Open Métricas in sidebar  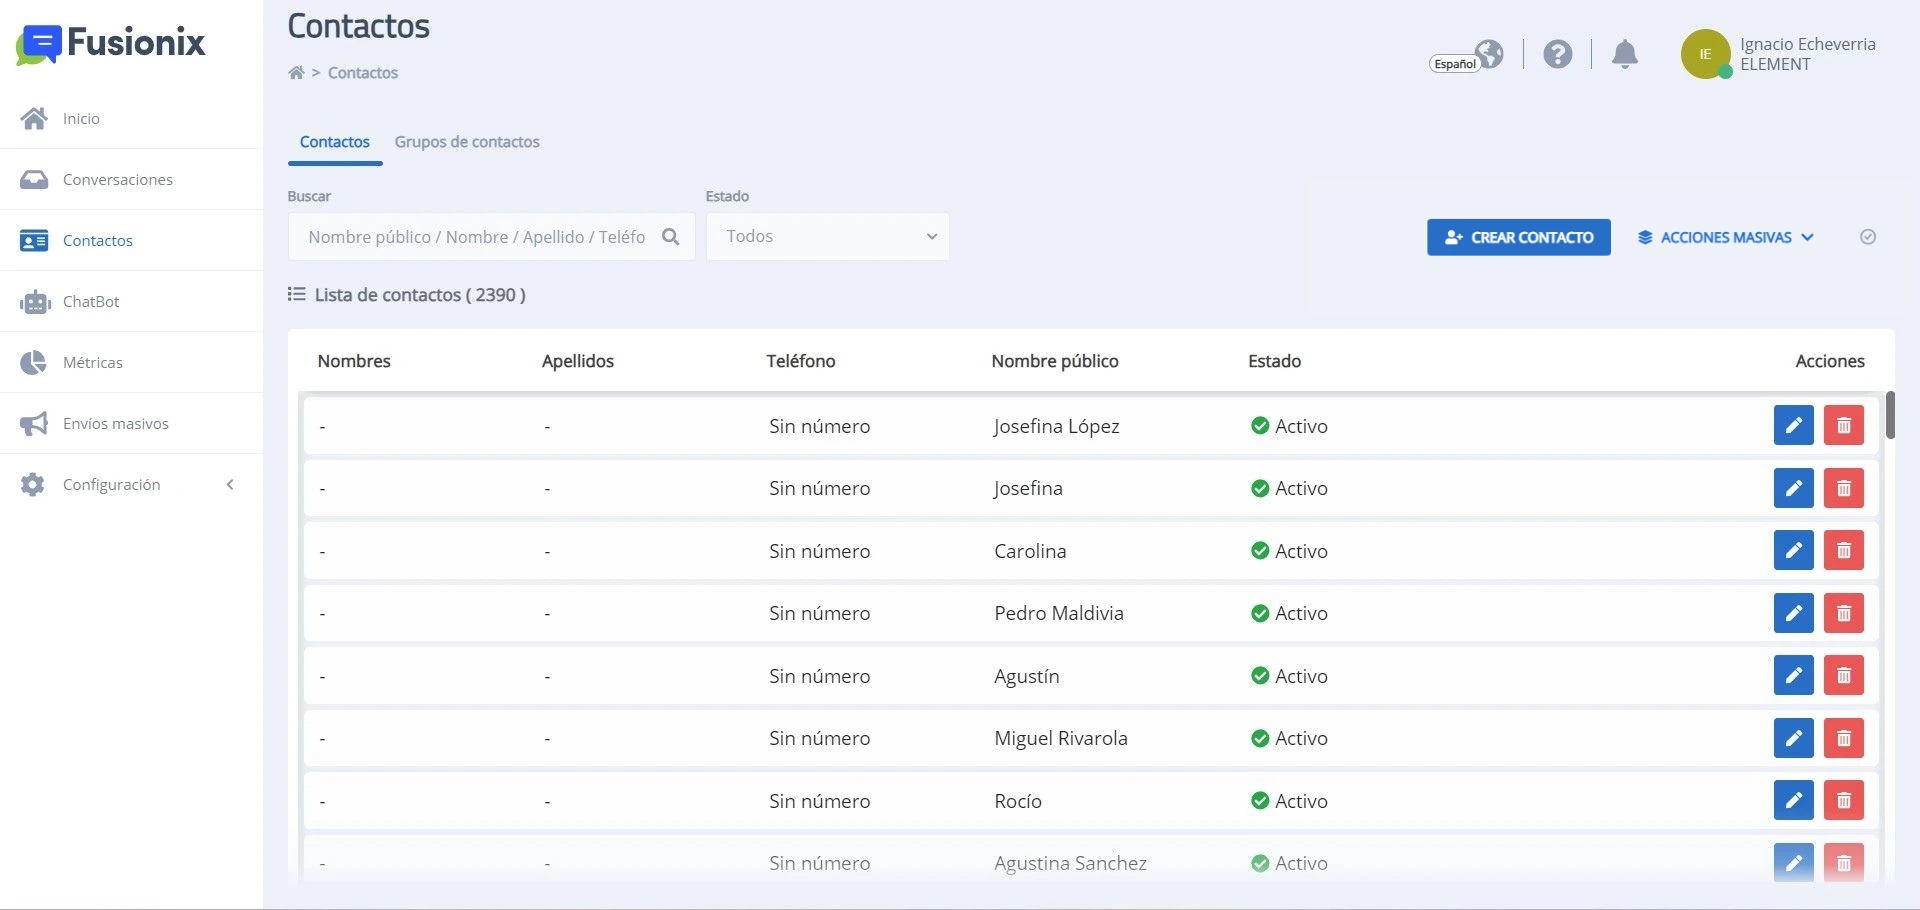pyautogui.click(x=131, y=362)
